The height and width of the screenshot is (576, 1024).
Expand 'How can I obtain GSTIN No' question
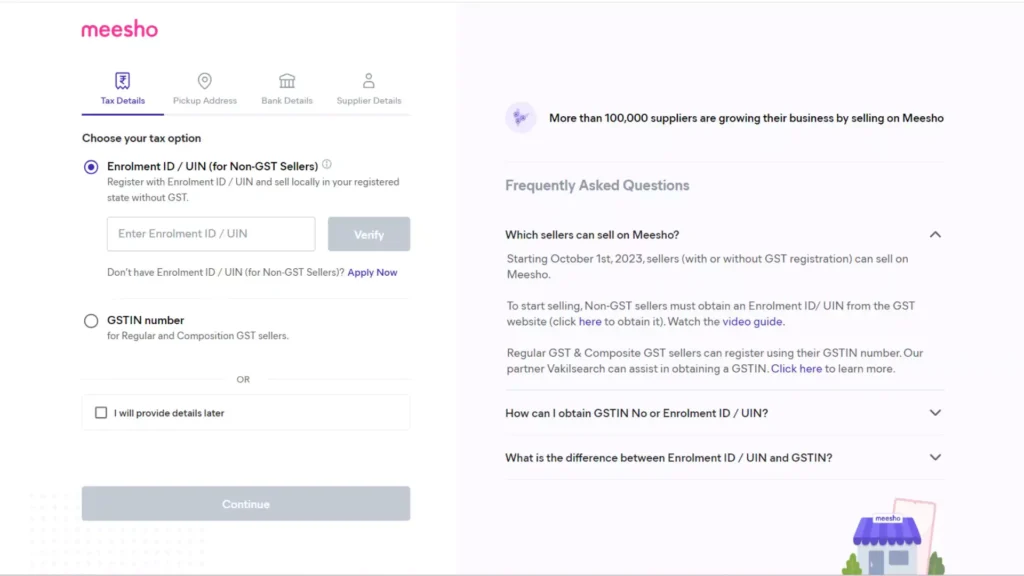(x=935, y=412)
